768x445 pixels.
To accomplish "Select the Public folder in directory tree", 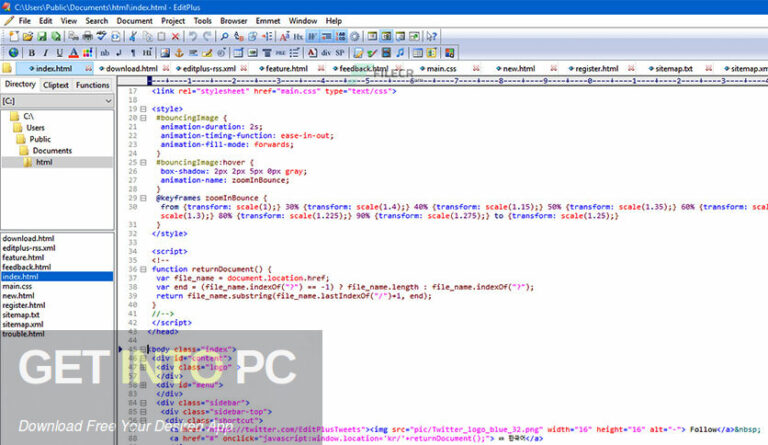I will coord(40,139).
